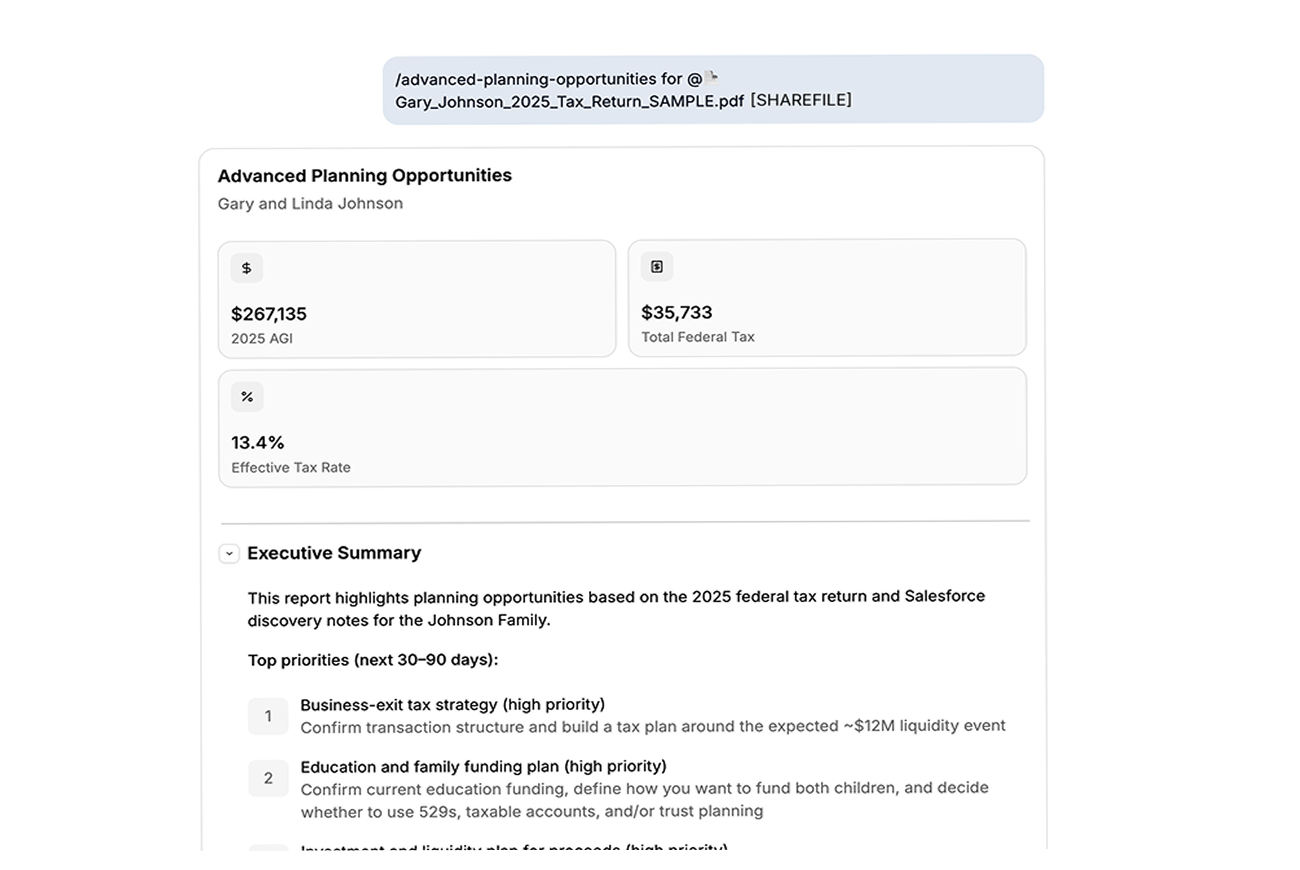Click the Top priorities next 30–90 days label
This screenshot has height=870, width=1300.
(373, 660)
